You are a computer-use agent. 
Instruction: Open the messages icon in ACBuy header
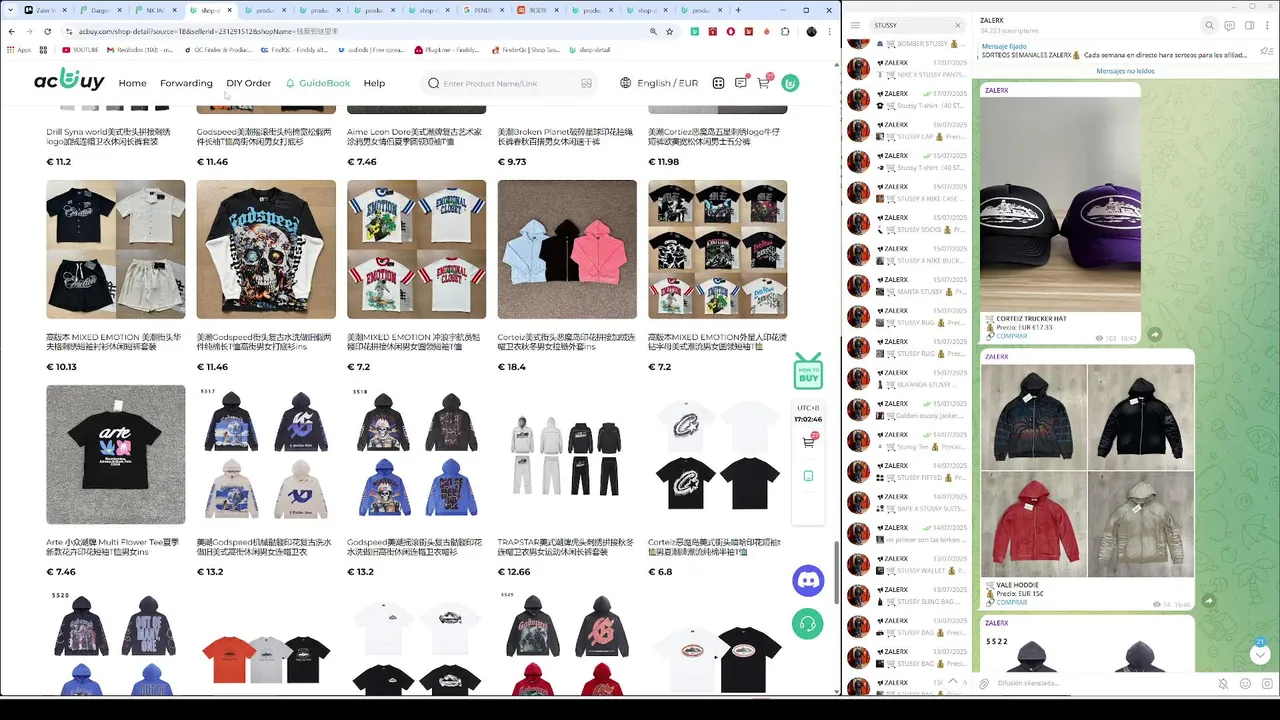pyautogui.click(x=741, y=83)
